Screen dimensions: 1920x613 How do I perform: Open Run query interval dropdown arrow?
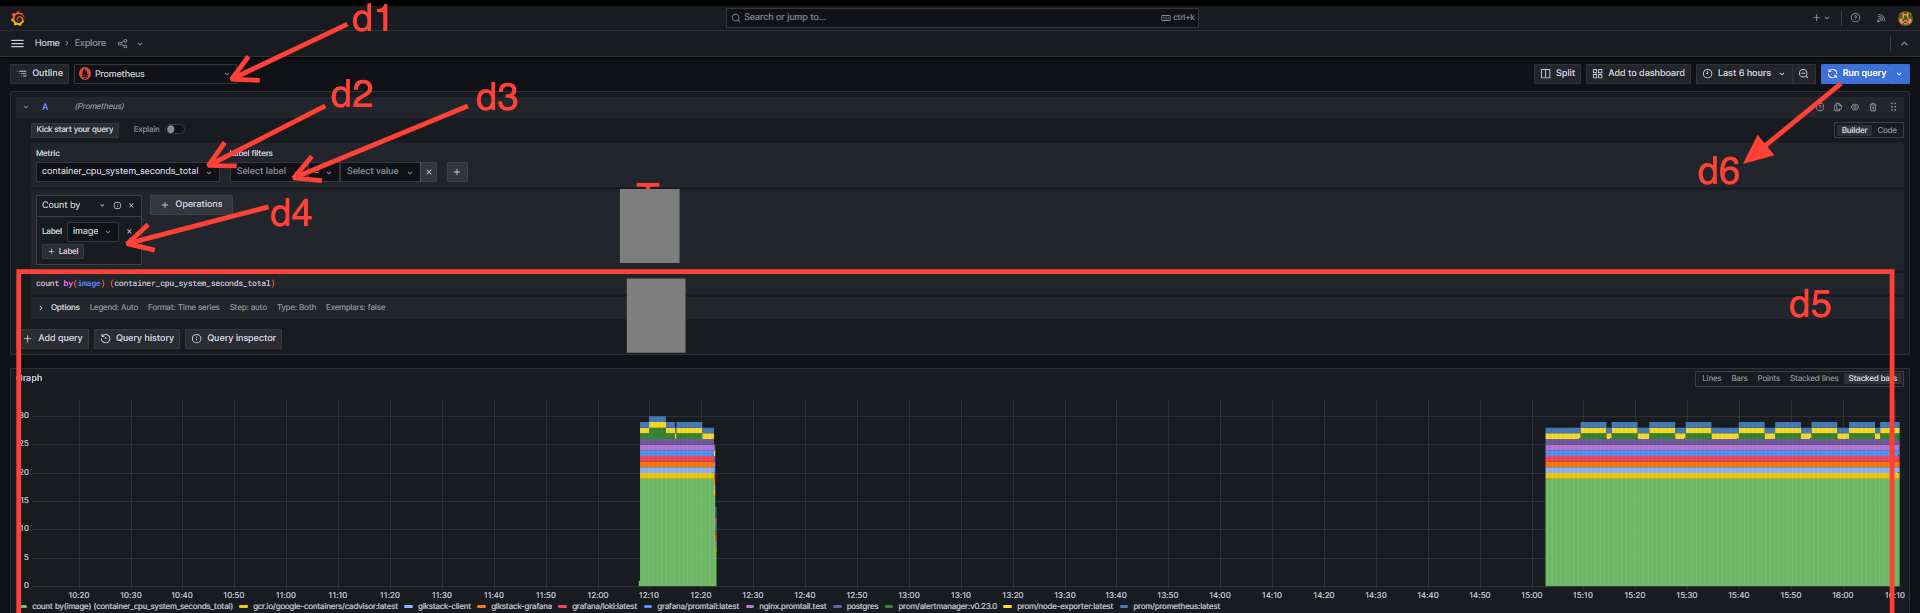[1899, 73]
